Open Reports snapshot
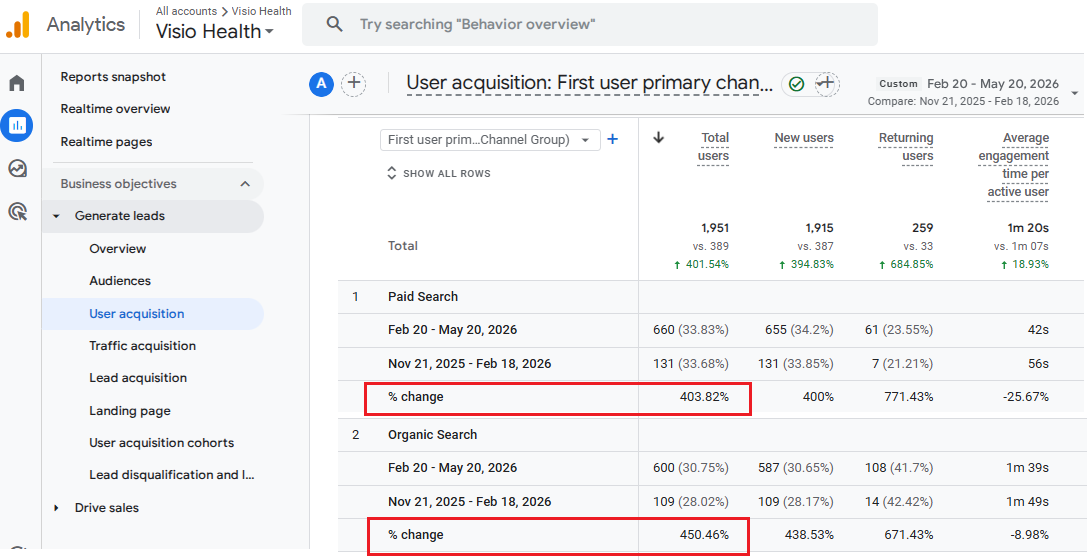 [113, 77]
